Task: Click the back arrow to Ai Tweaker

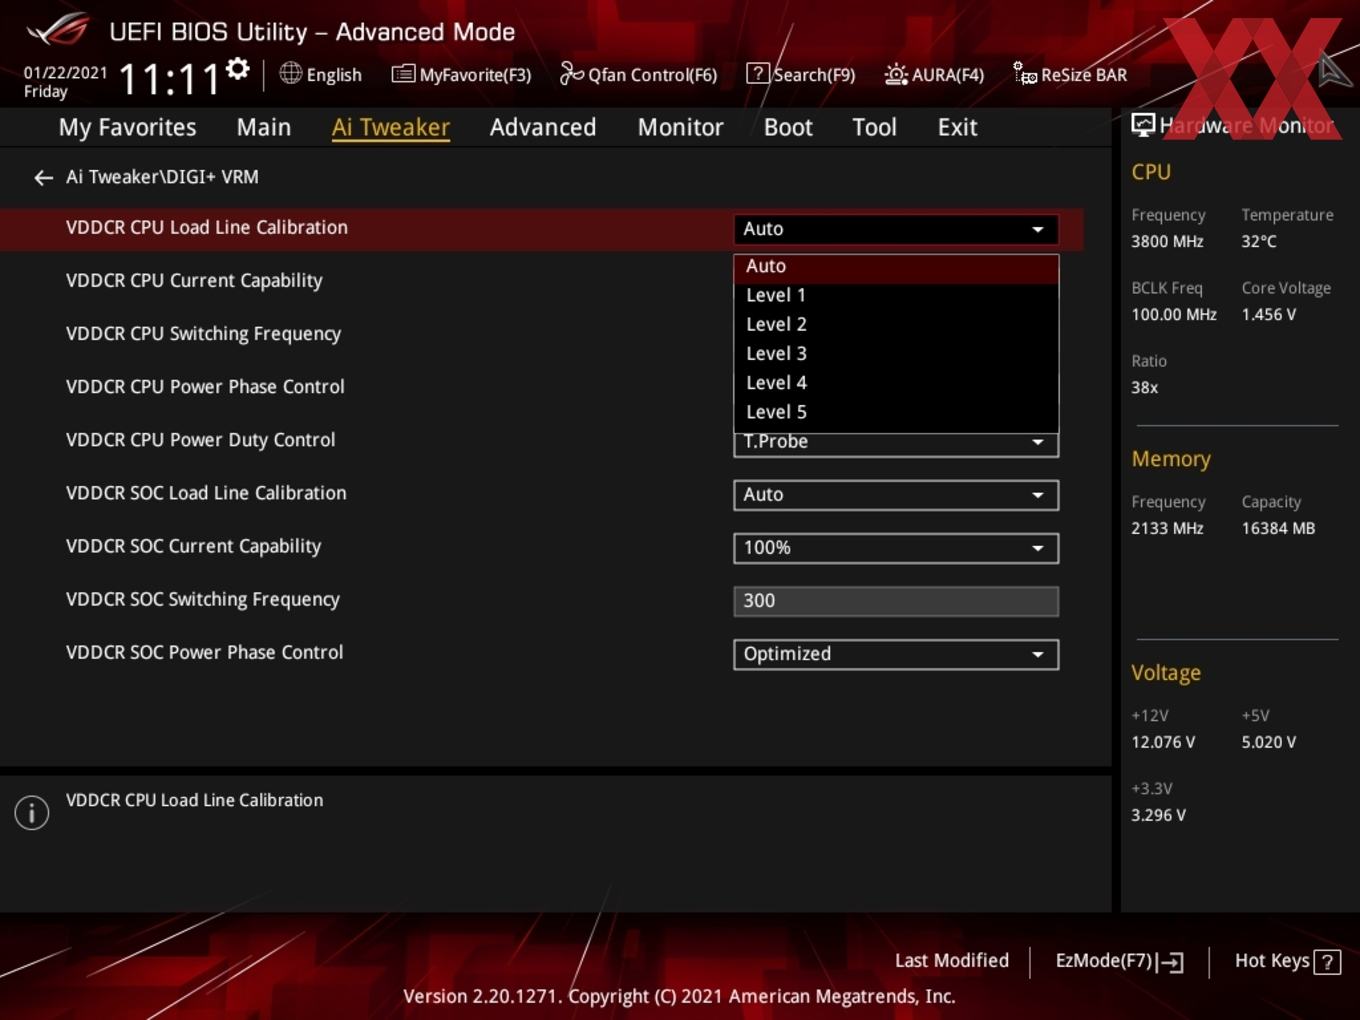Action: (43, 178)
